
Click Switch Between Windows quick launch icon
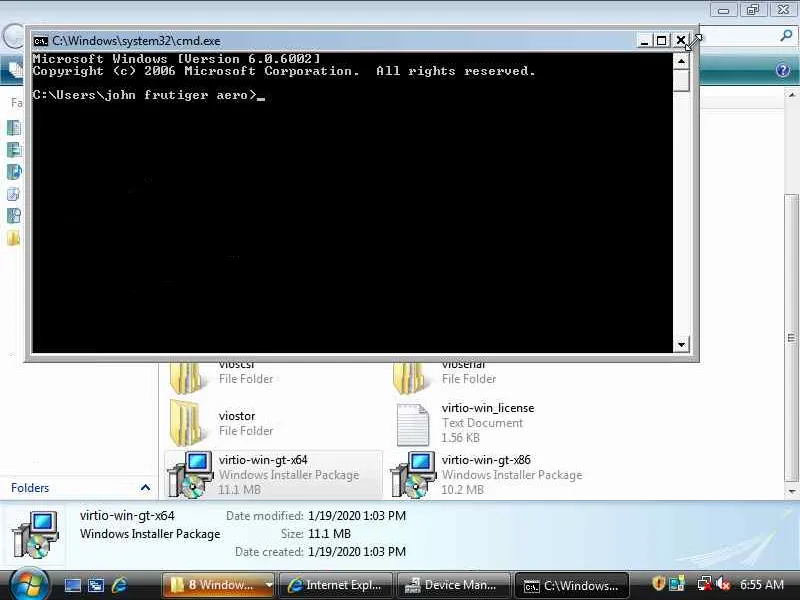[x=96, y=585]
